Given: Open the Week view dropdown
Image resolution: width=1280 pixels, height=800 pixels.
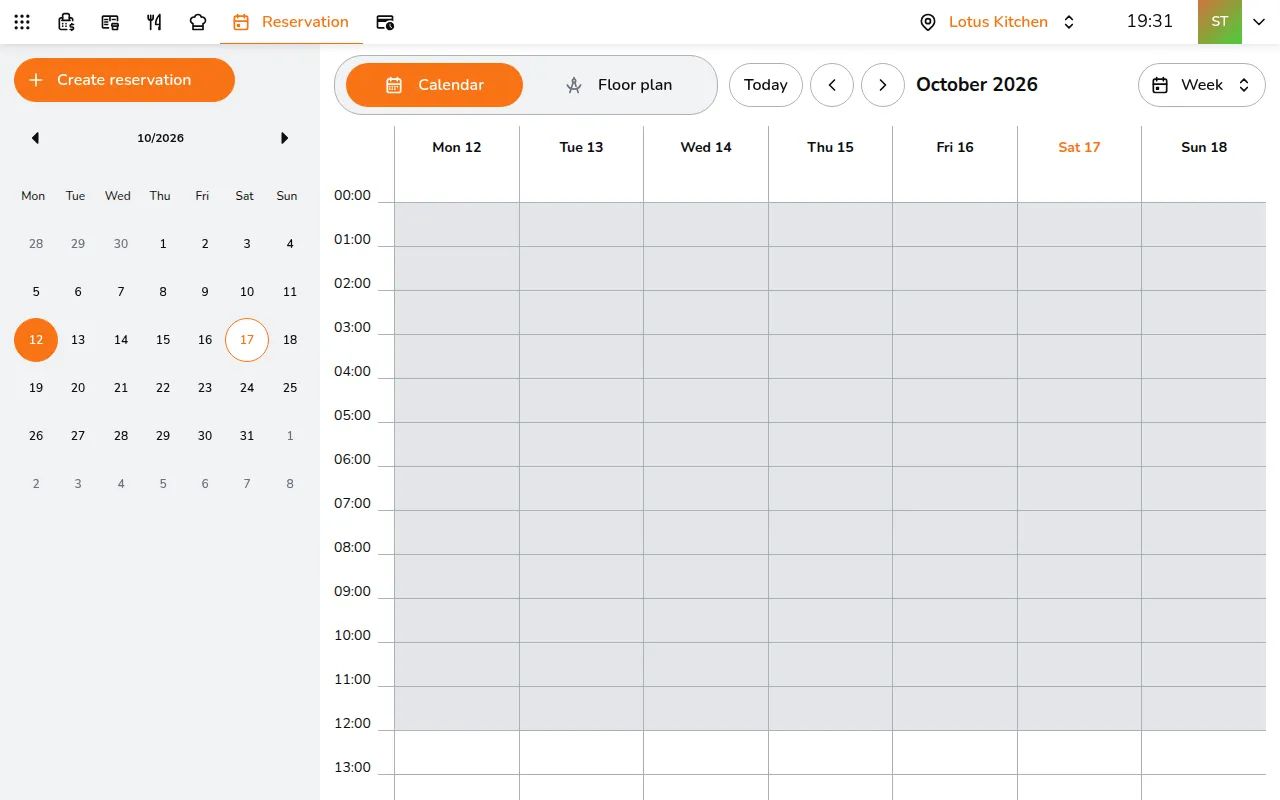Looking at the screenshot, I should (1202, 85).
